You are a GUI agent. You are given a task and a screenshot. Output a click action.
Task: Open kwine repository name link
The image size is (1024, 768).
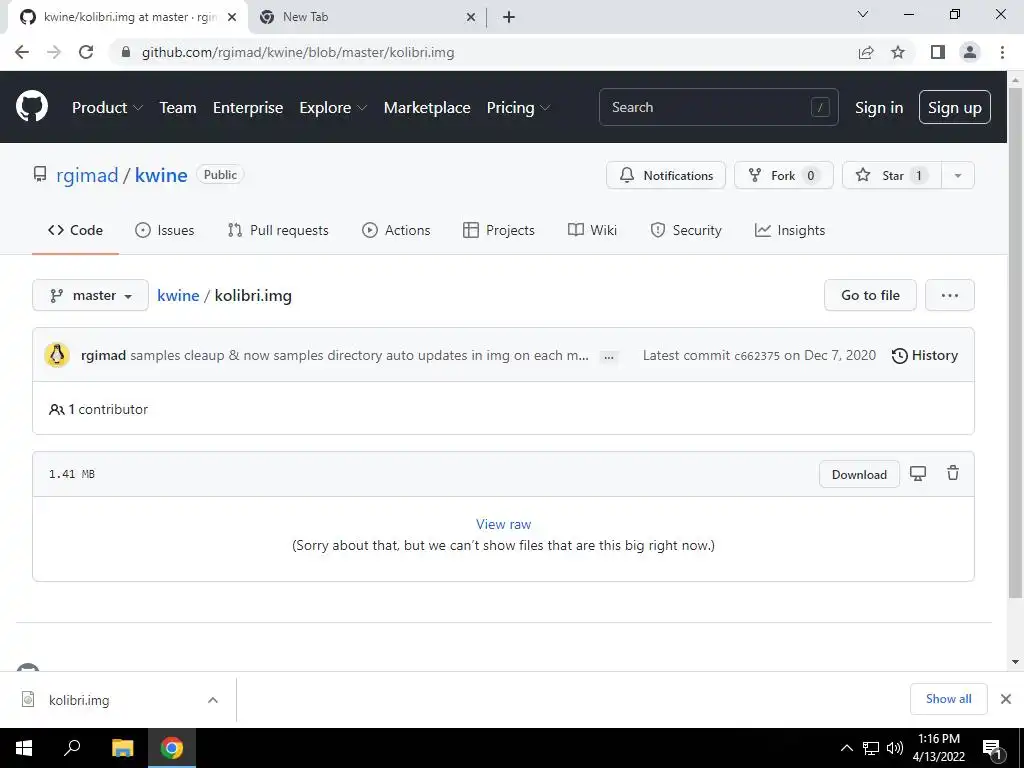[161, 175]
